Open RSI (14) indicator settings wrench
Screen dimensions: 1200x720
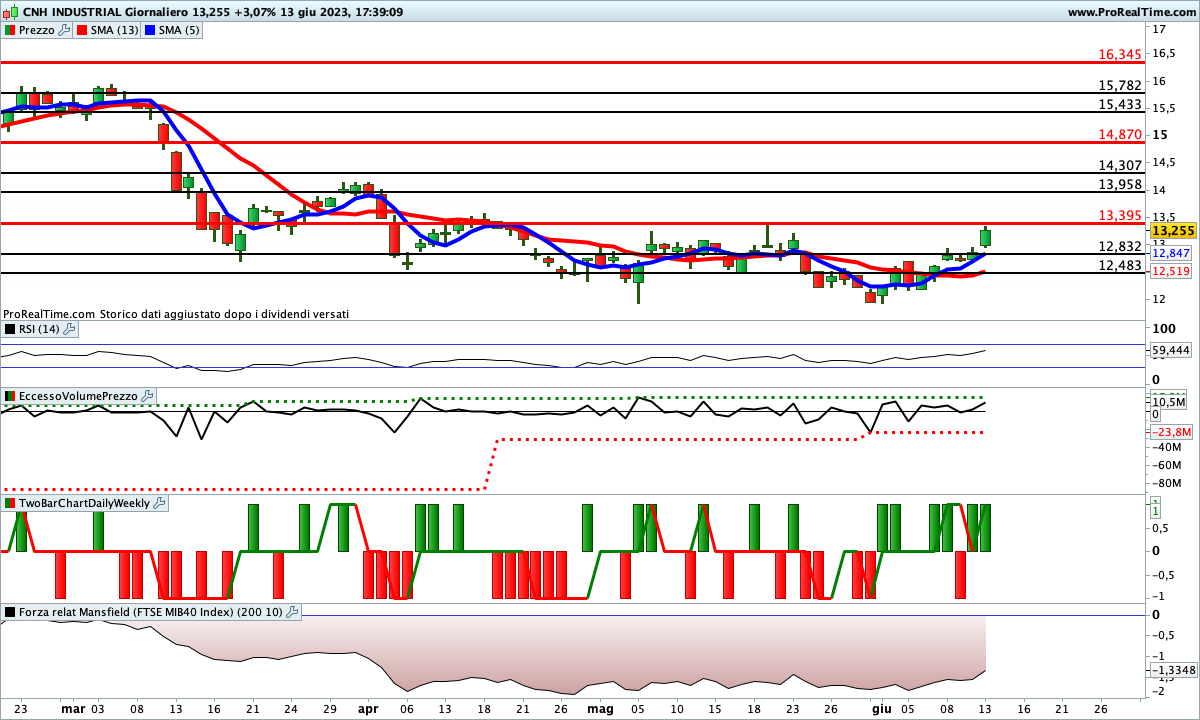pyautogui.click(x=69, y=329)
